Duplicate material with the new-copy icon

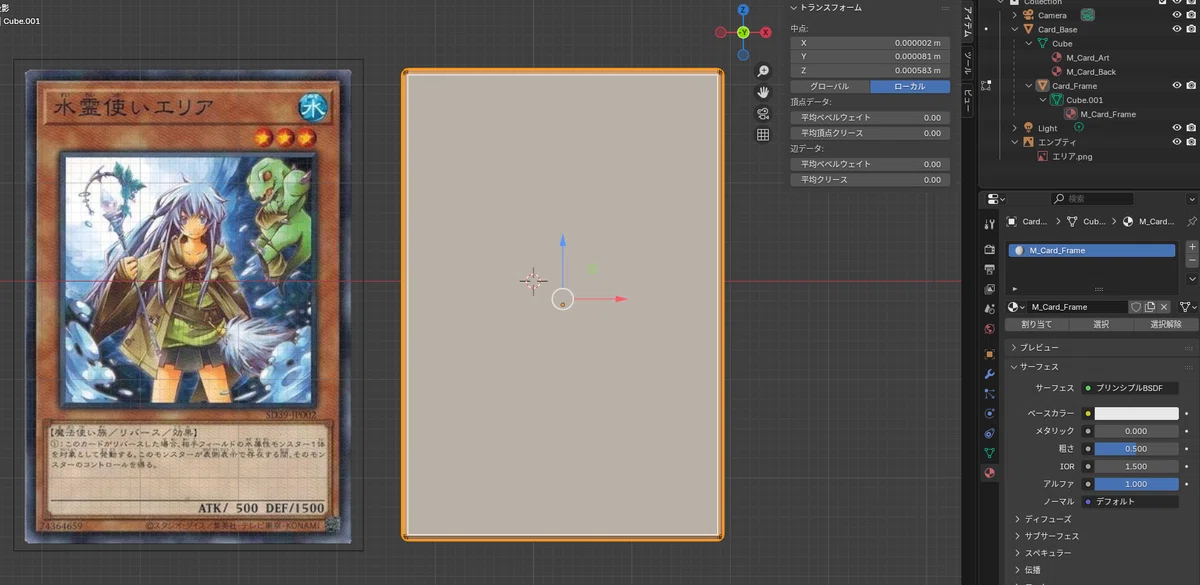pyautogui.click(x=1150, y=307)
